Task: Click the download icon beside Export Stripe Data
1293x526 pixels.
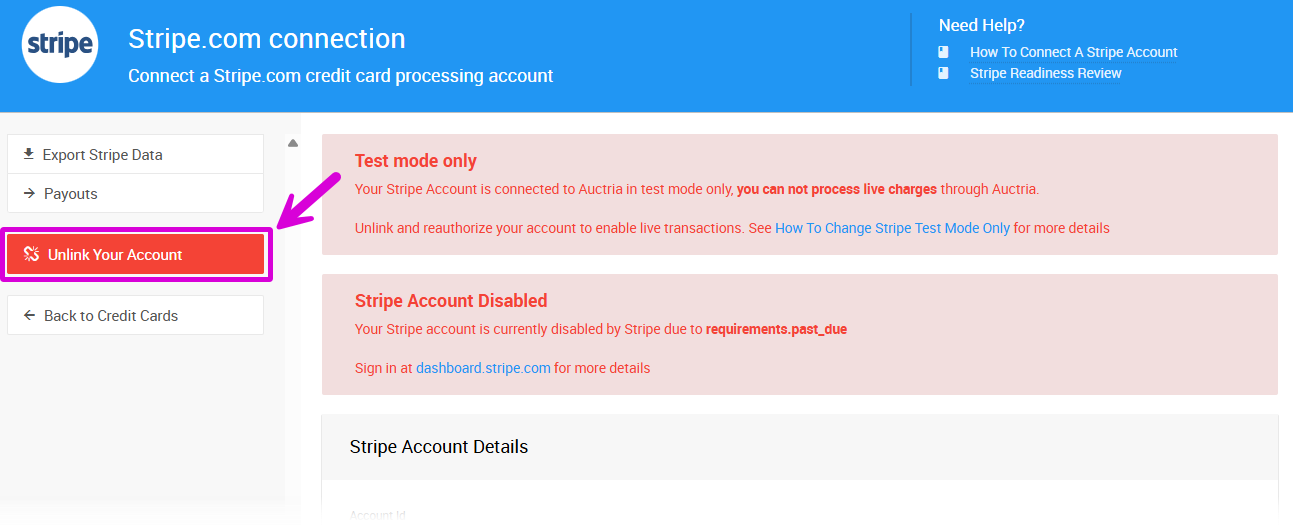Action: [x=29, y=154]
